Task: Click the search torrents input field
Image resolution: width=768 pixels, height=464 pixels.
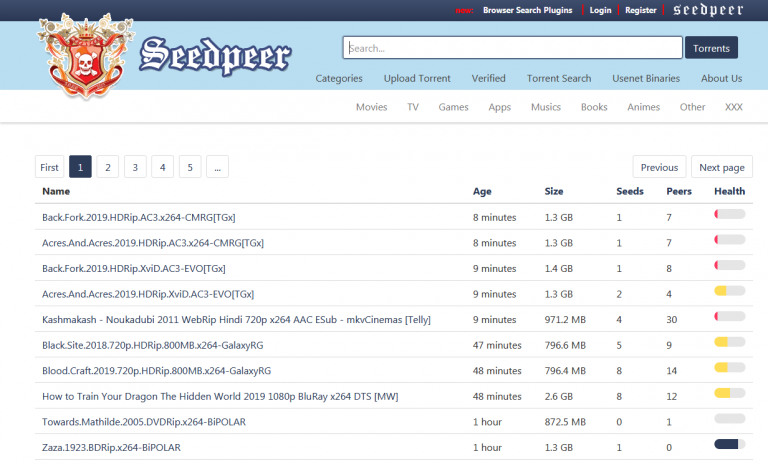Action: tap(512, 48)
